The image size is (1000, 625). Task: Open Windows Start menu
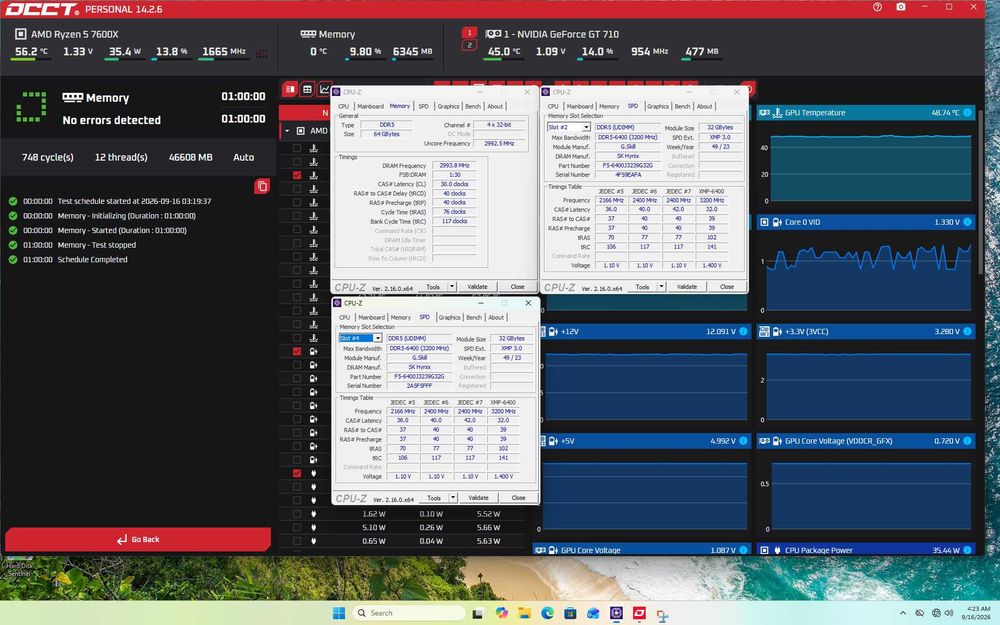pos(339,613)
